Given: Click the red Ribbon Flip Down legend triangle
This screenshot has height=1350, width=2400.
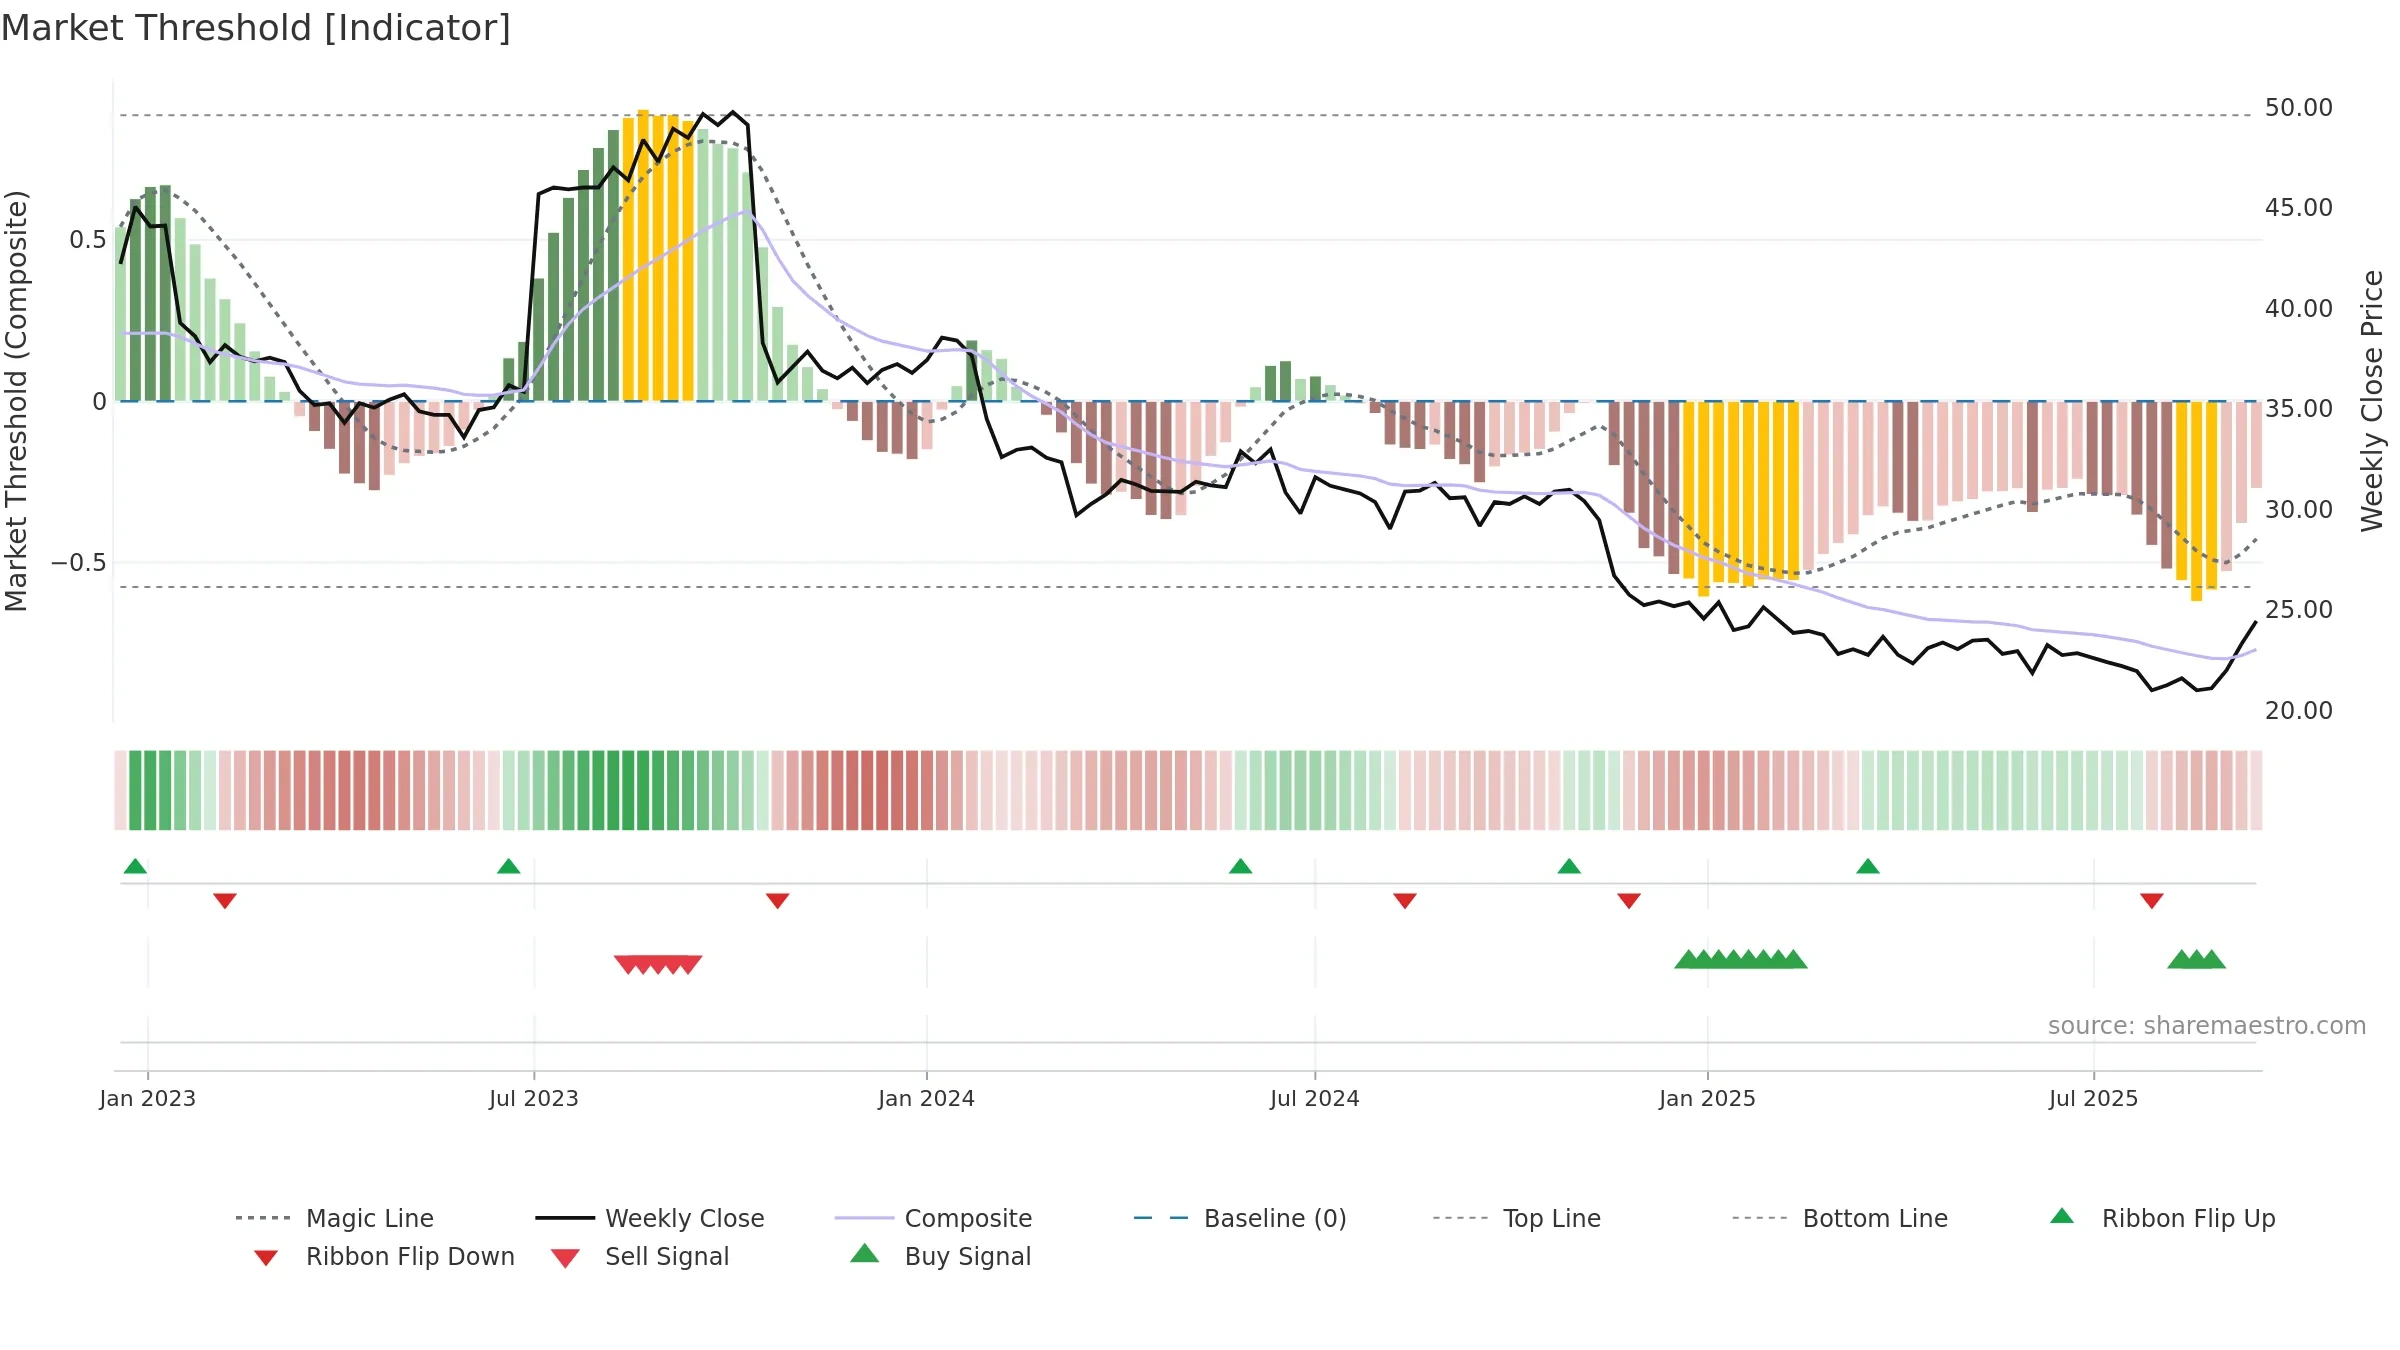Looking at the screenshot, I should [x=266, y=1258].
